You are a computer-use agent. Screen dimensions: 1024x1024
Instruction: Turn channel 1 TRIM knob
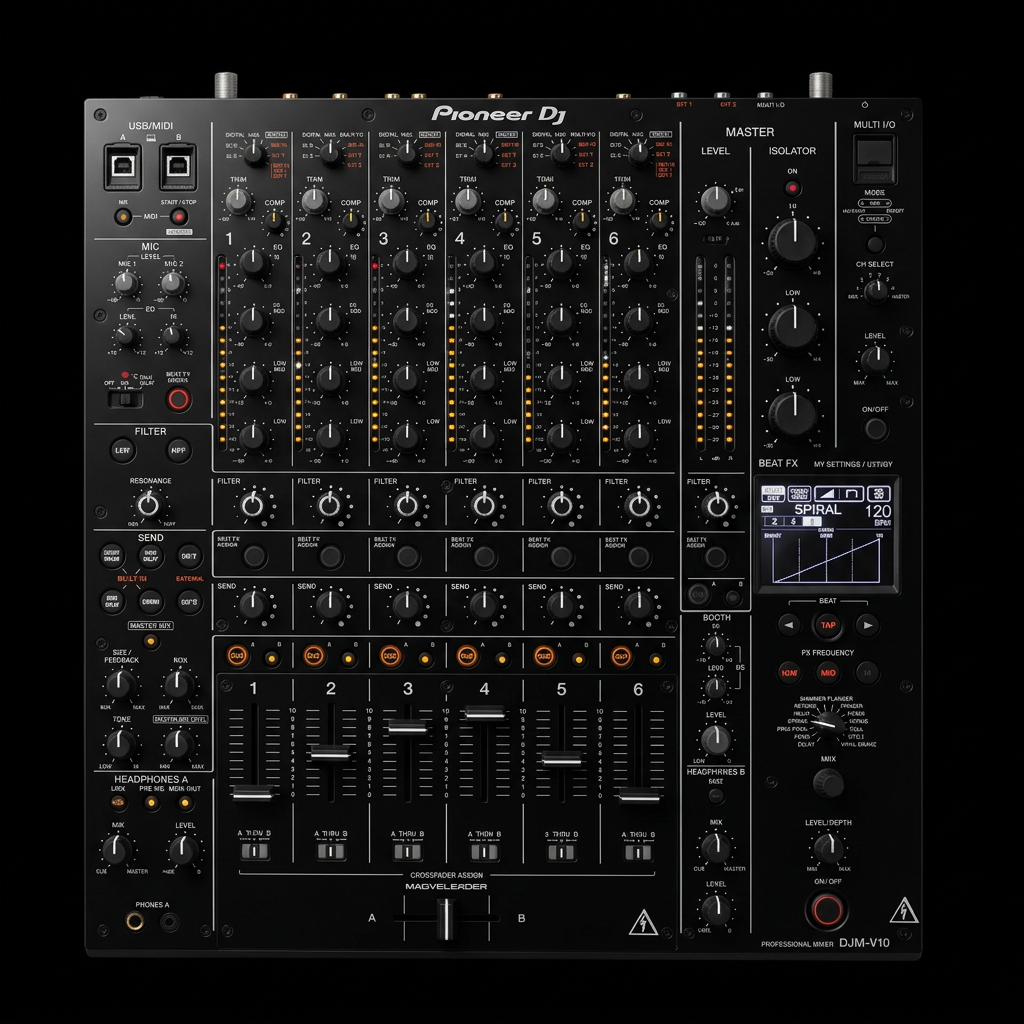point(238,200)
